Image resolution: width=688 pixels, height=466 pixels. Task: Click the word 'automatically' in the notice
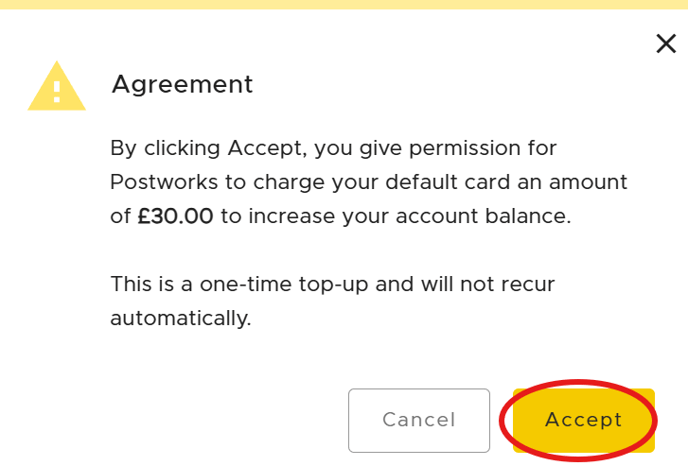pos(179,319)
